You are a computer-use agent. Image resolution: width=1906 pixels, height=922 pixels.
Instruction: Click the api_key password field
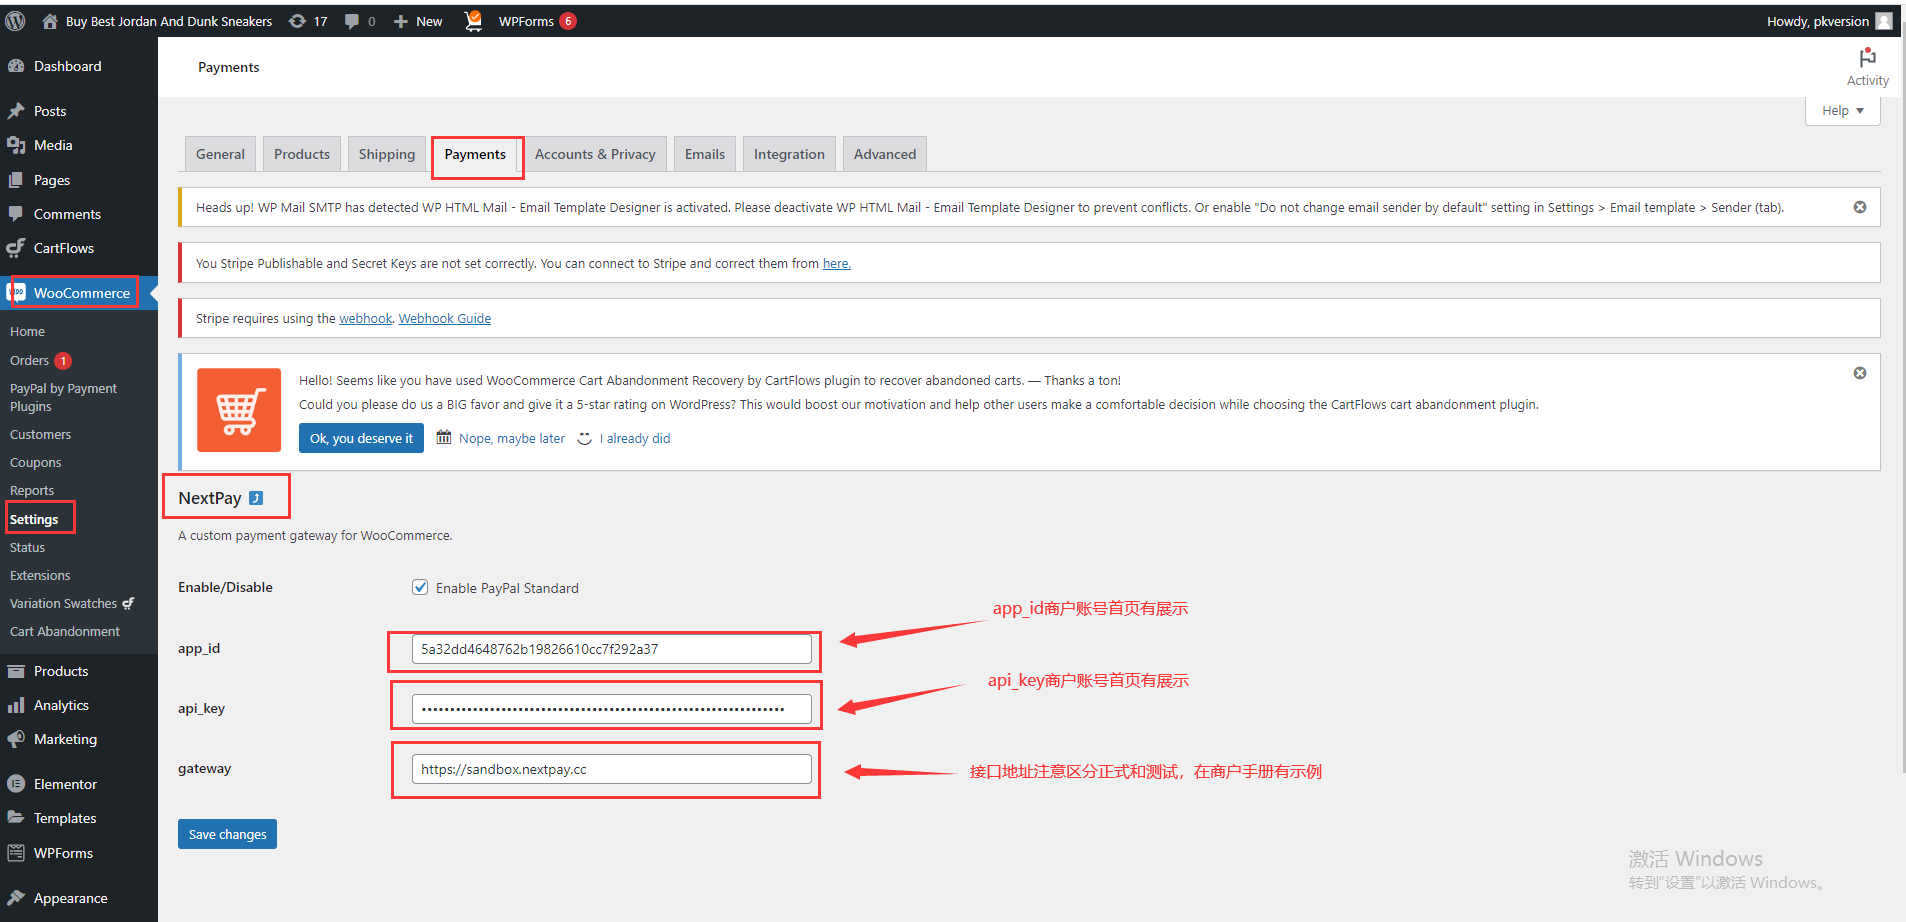[x=611, y=709]
